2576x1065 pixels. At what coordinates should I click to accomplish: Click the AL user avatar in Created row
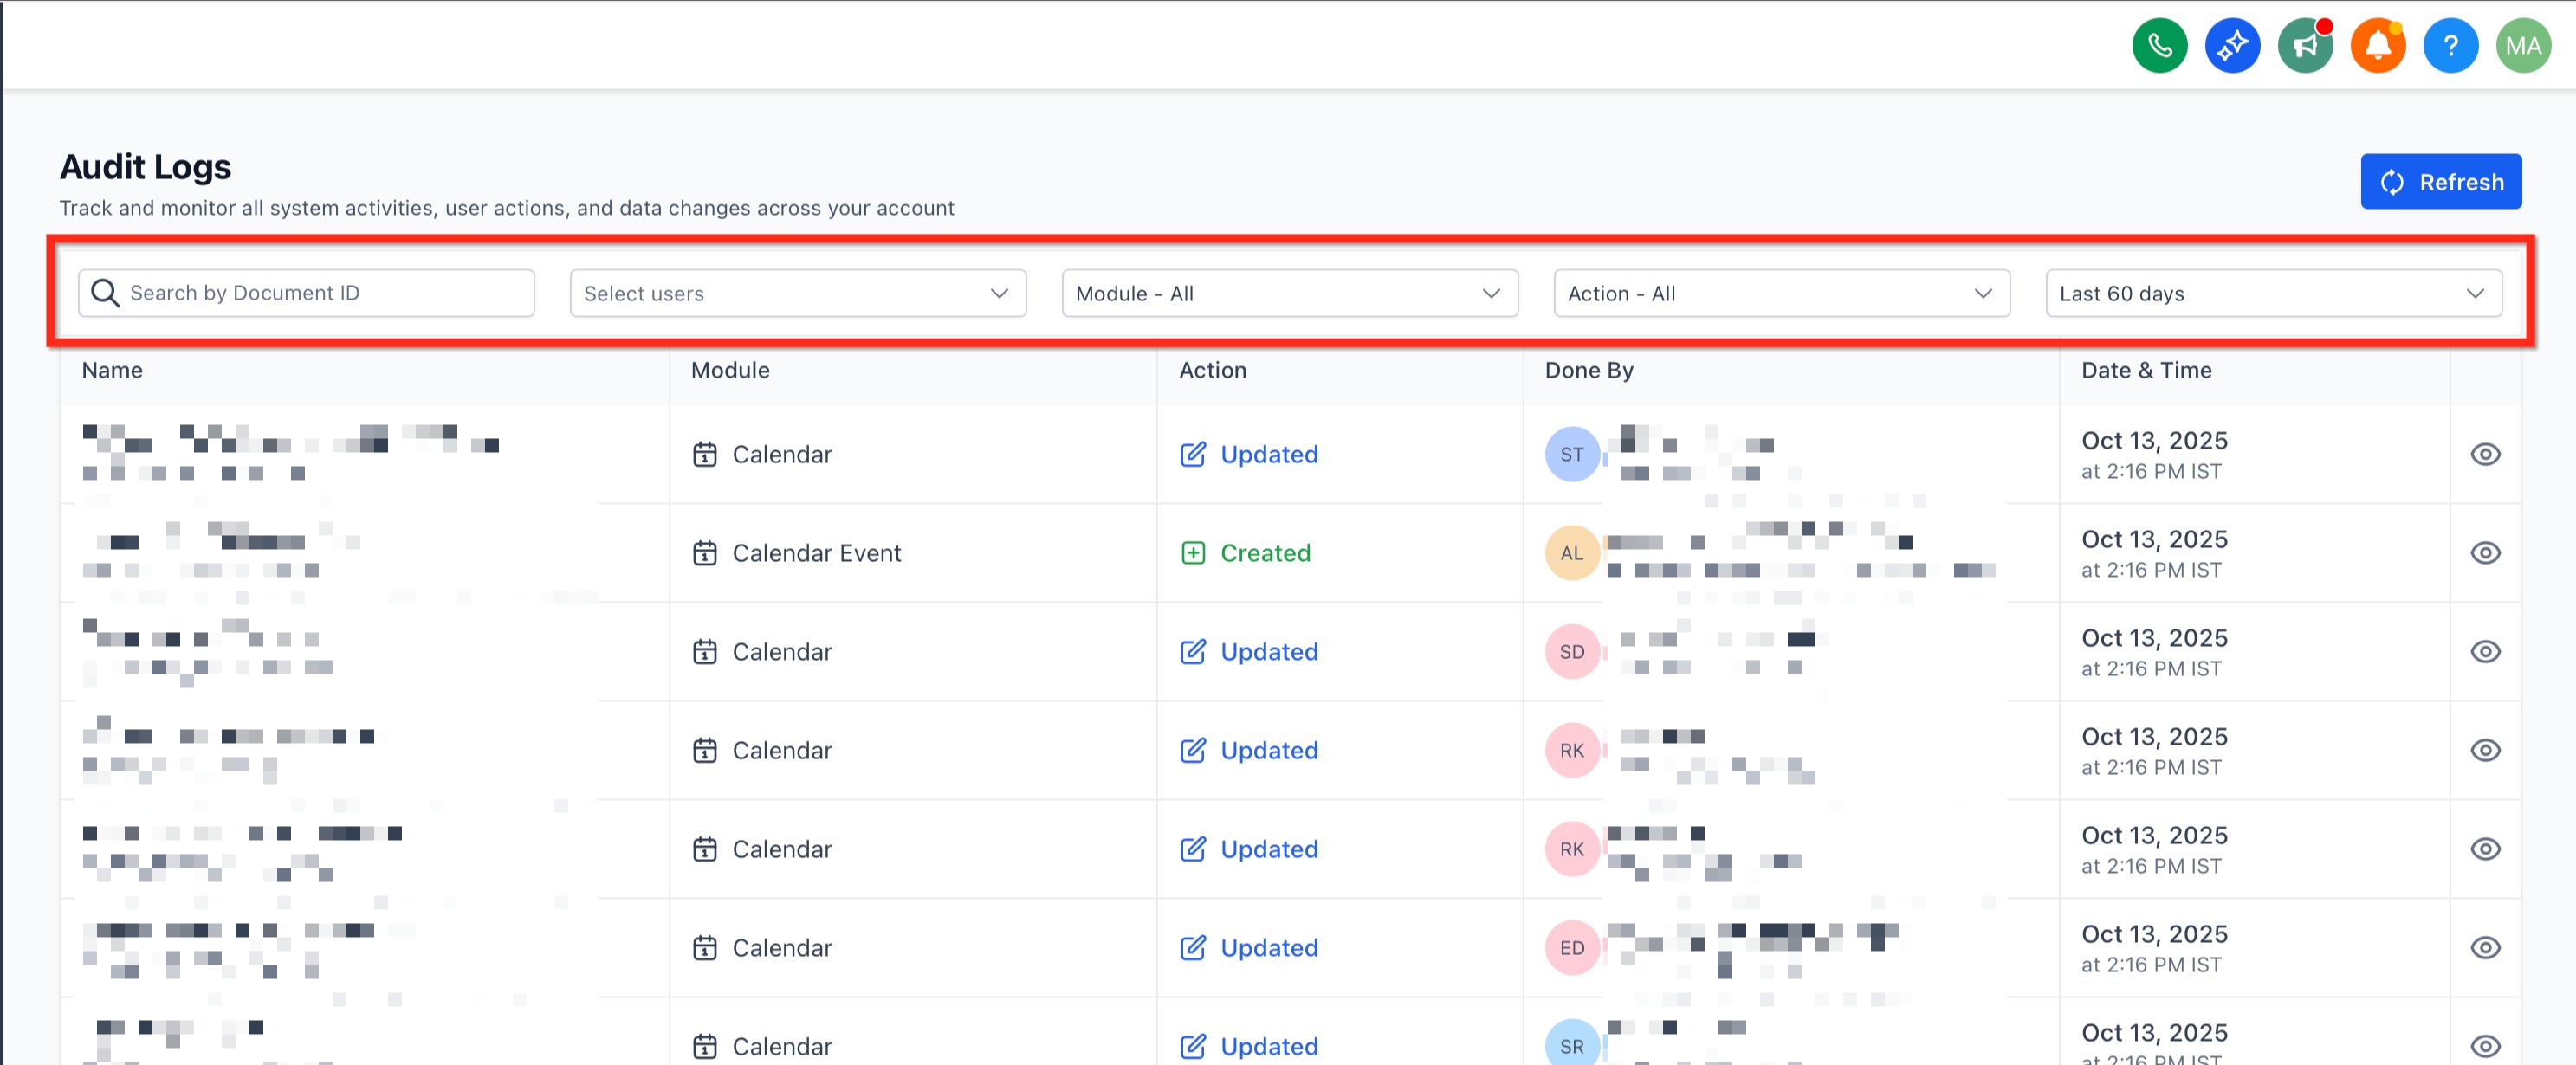[x=1571, y=553]
